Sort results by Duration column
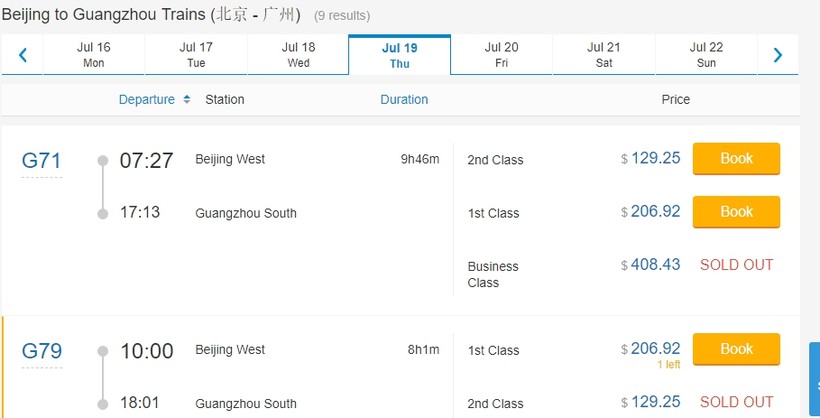The height and width of the screenshot is (418, 820). (x=404, y=99)
